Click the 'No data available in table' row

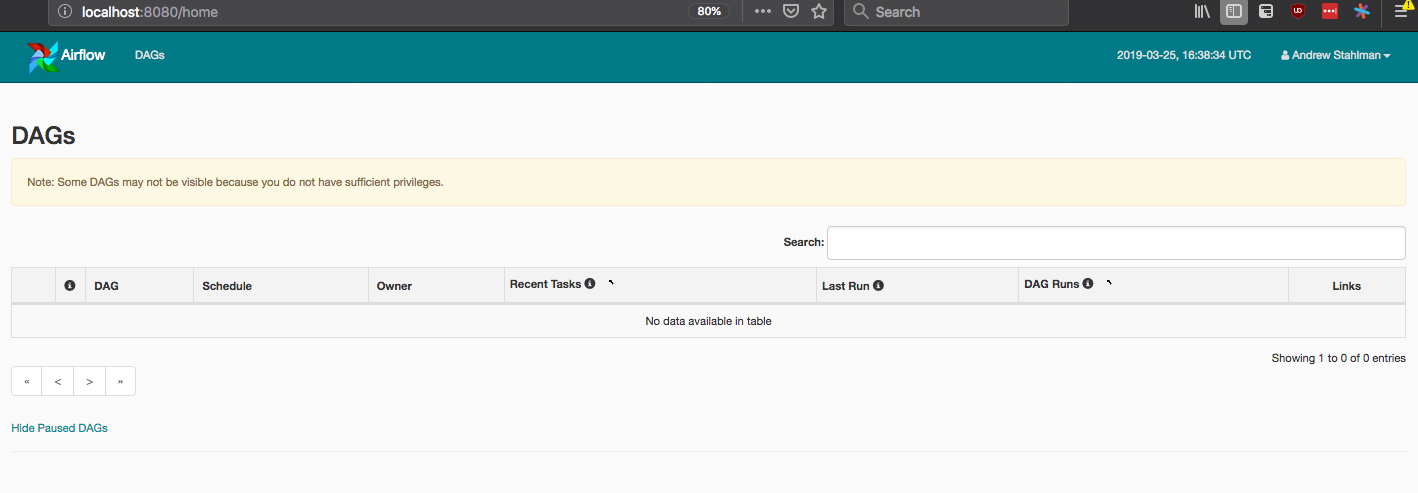pos(708,321)
